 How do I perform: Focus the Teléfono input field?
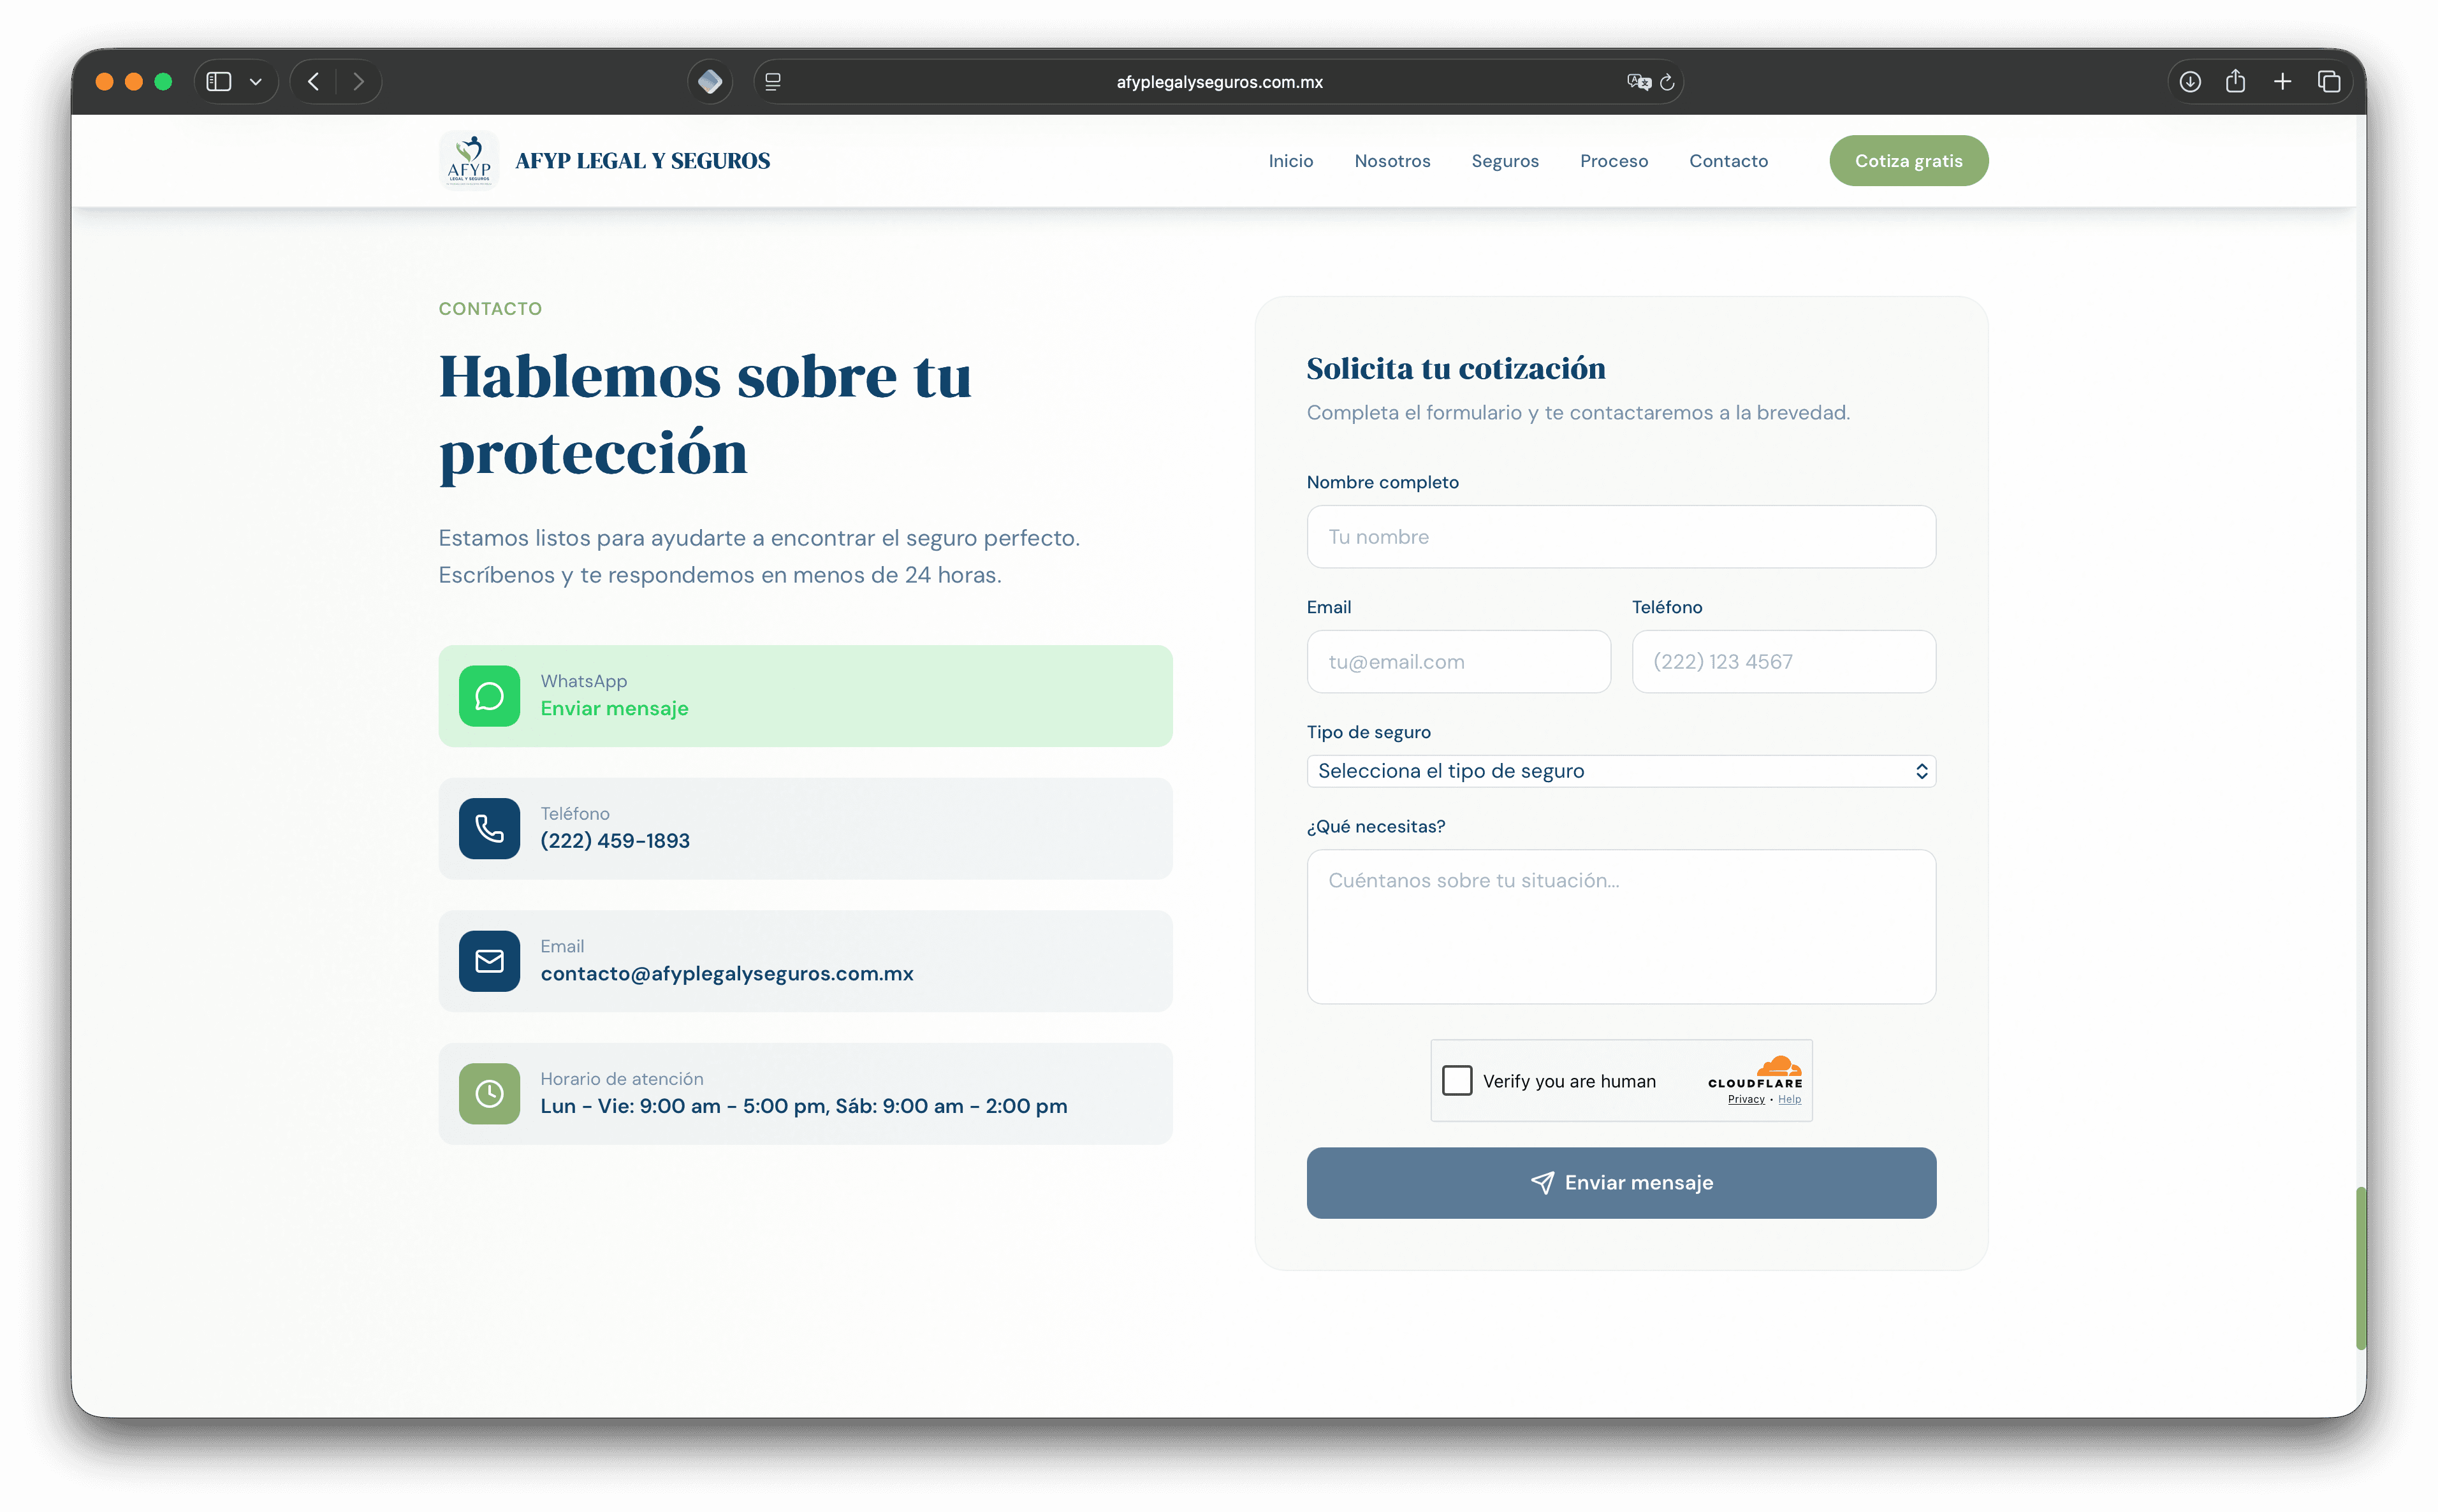(x=1783, y=661)
